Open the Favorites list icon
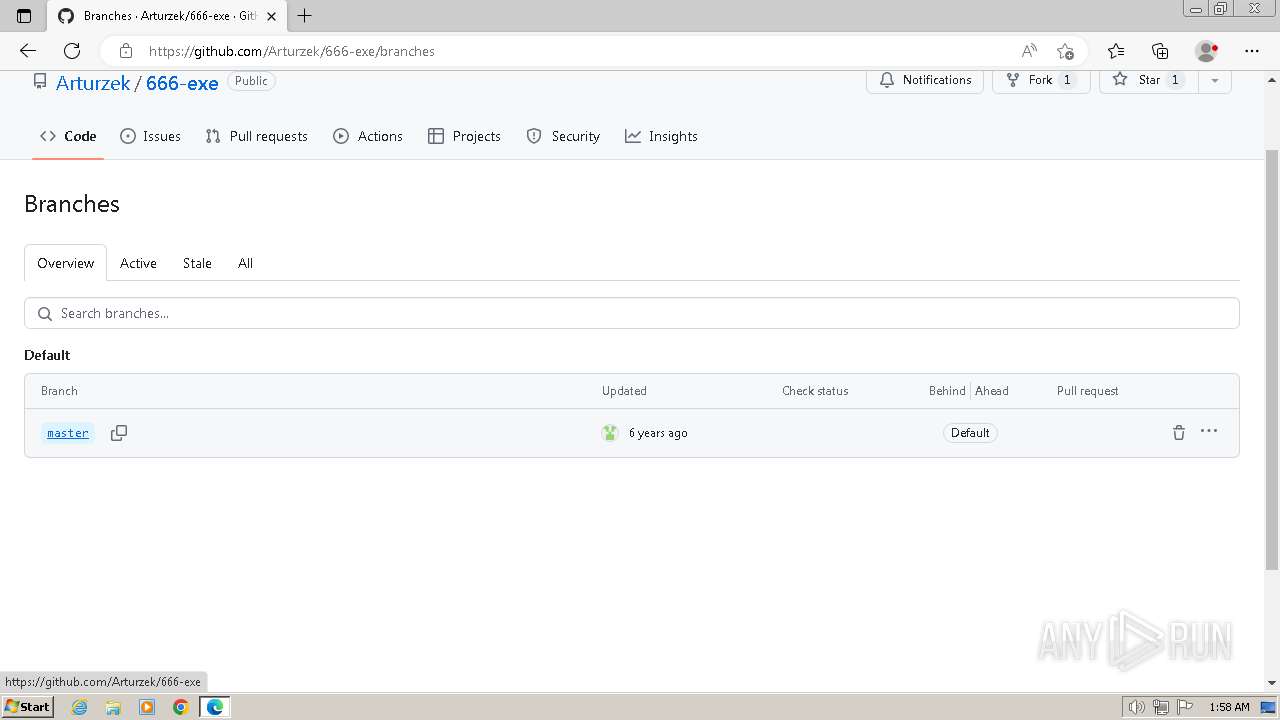 point(1116,51)
